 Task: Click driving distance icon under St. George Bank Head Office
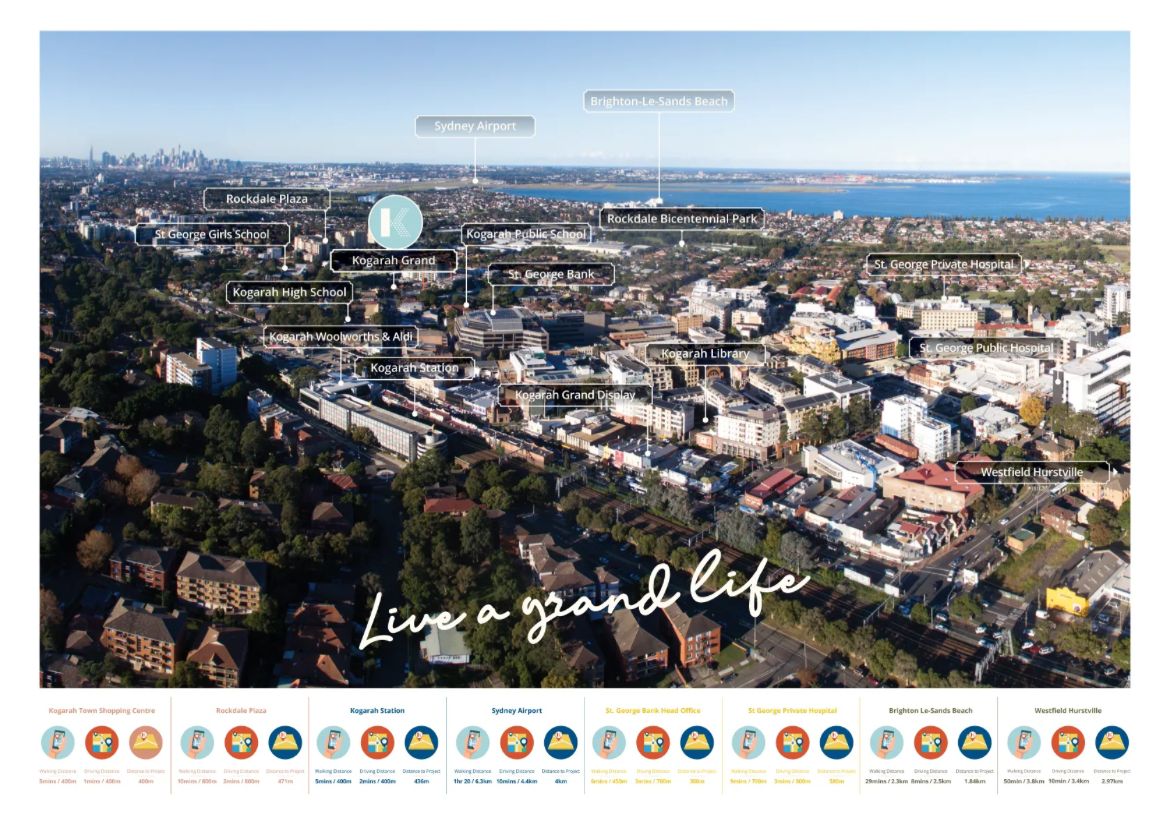653,742
